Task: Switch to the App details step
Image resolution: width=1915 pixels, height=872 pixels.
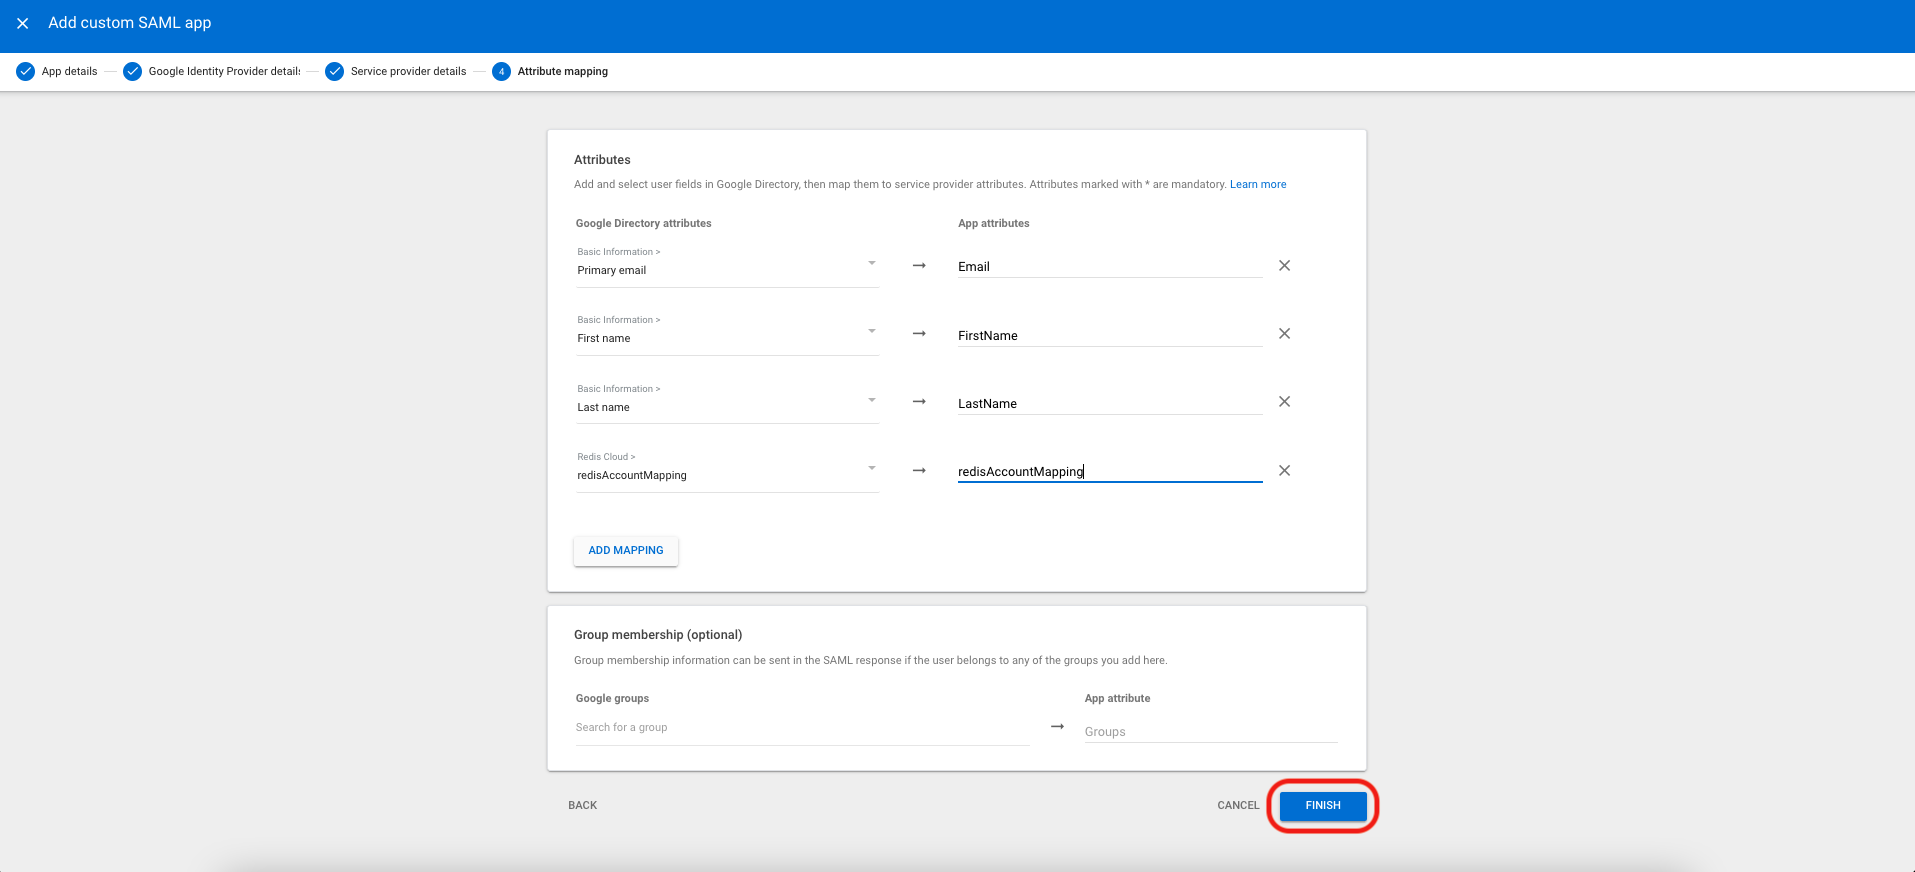Action: tap(69, 72)
